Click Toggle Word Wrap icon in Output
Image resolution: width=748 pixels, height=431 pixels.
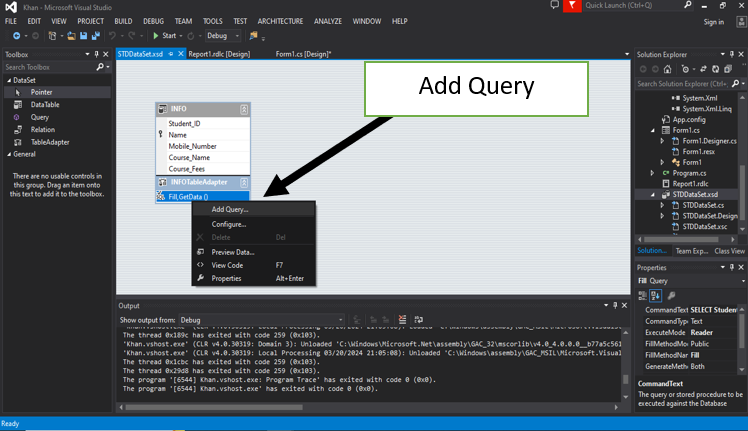click(x=419, y=320)
